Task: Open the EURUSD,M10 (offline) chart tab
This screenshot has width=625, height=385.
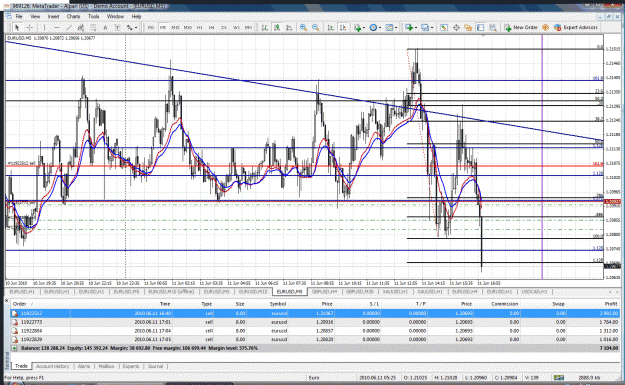Action: click(x=171, y=292)
